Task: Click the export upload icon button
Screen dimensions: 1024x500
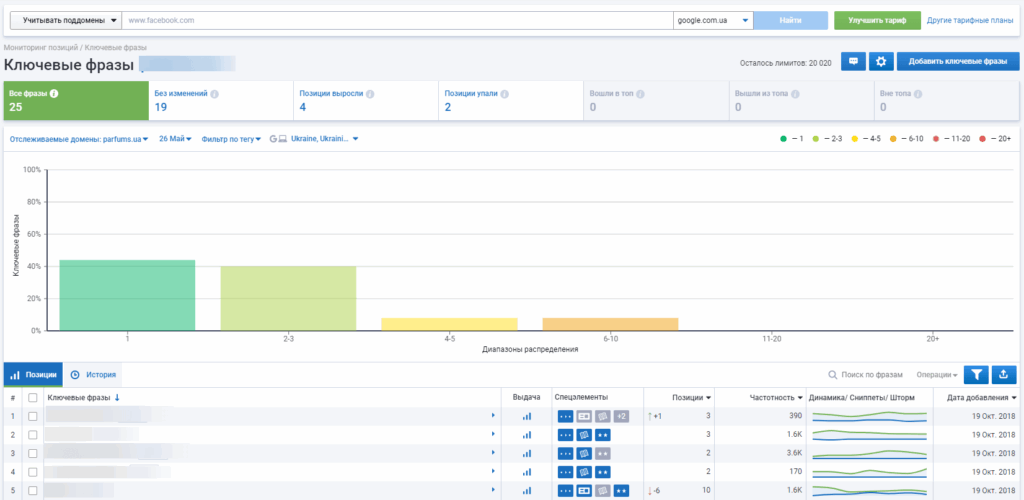Action: tap(1004, 375)
